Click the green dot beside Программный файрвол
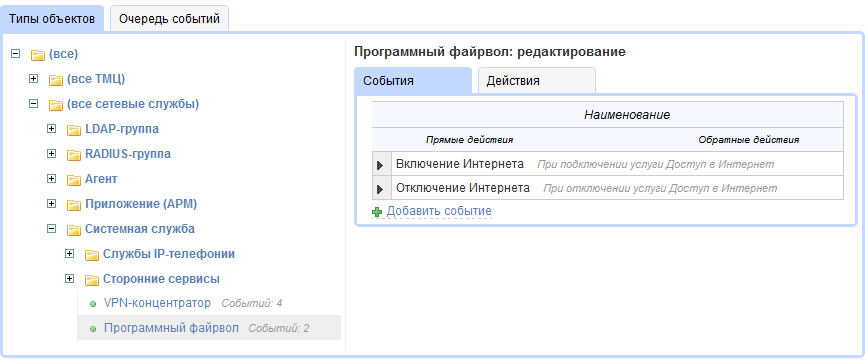This screenshot has height=361, width=865. click(93, 329)
